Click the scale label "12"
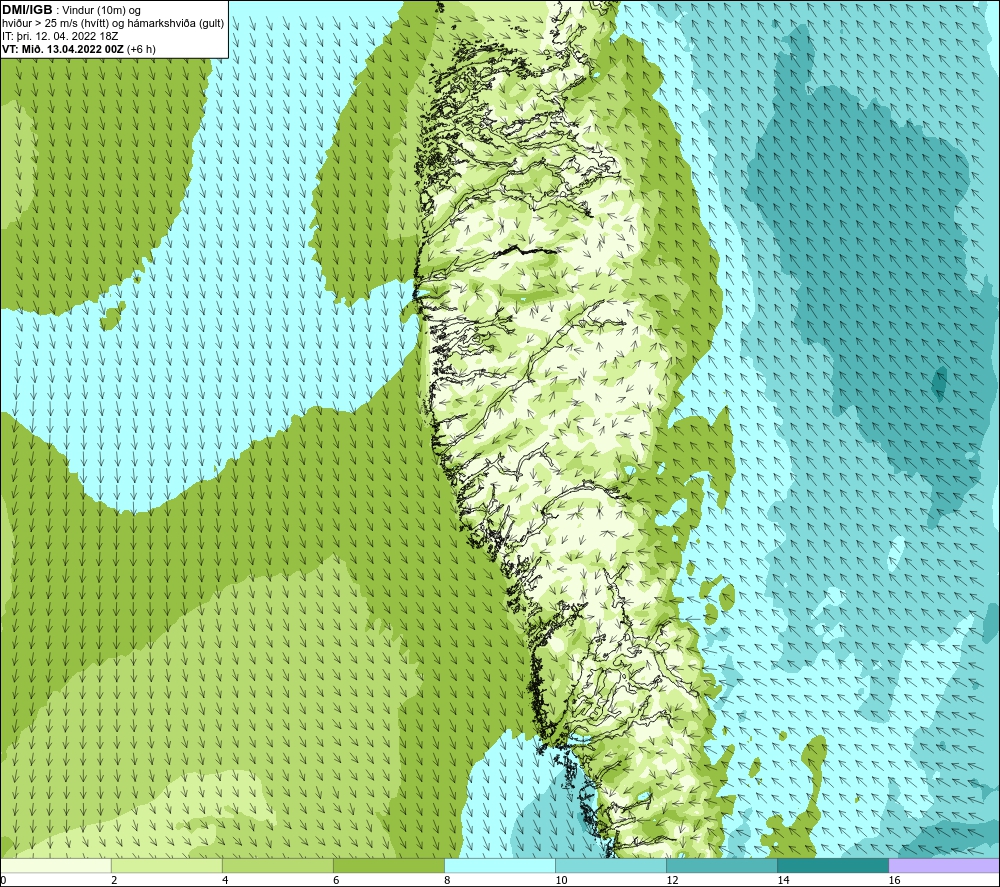The width and height of the screenshot is (1000, 887). [672, 880]
